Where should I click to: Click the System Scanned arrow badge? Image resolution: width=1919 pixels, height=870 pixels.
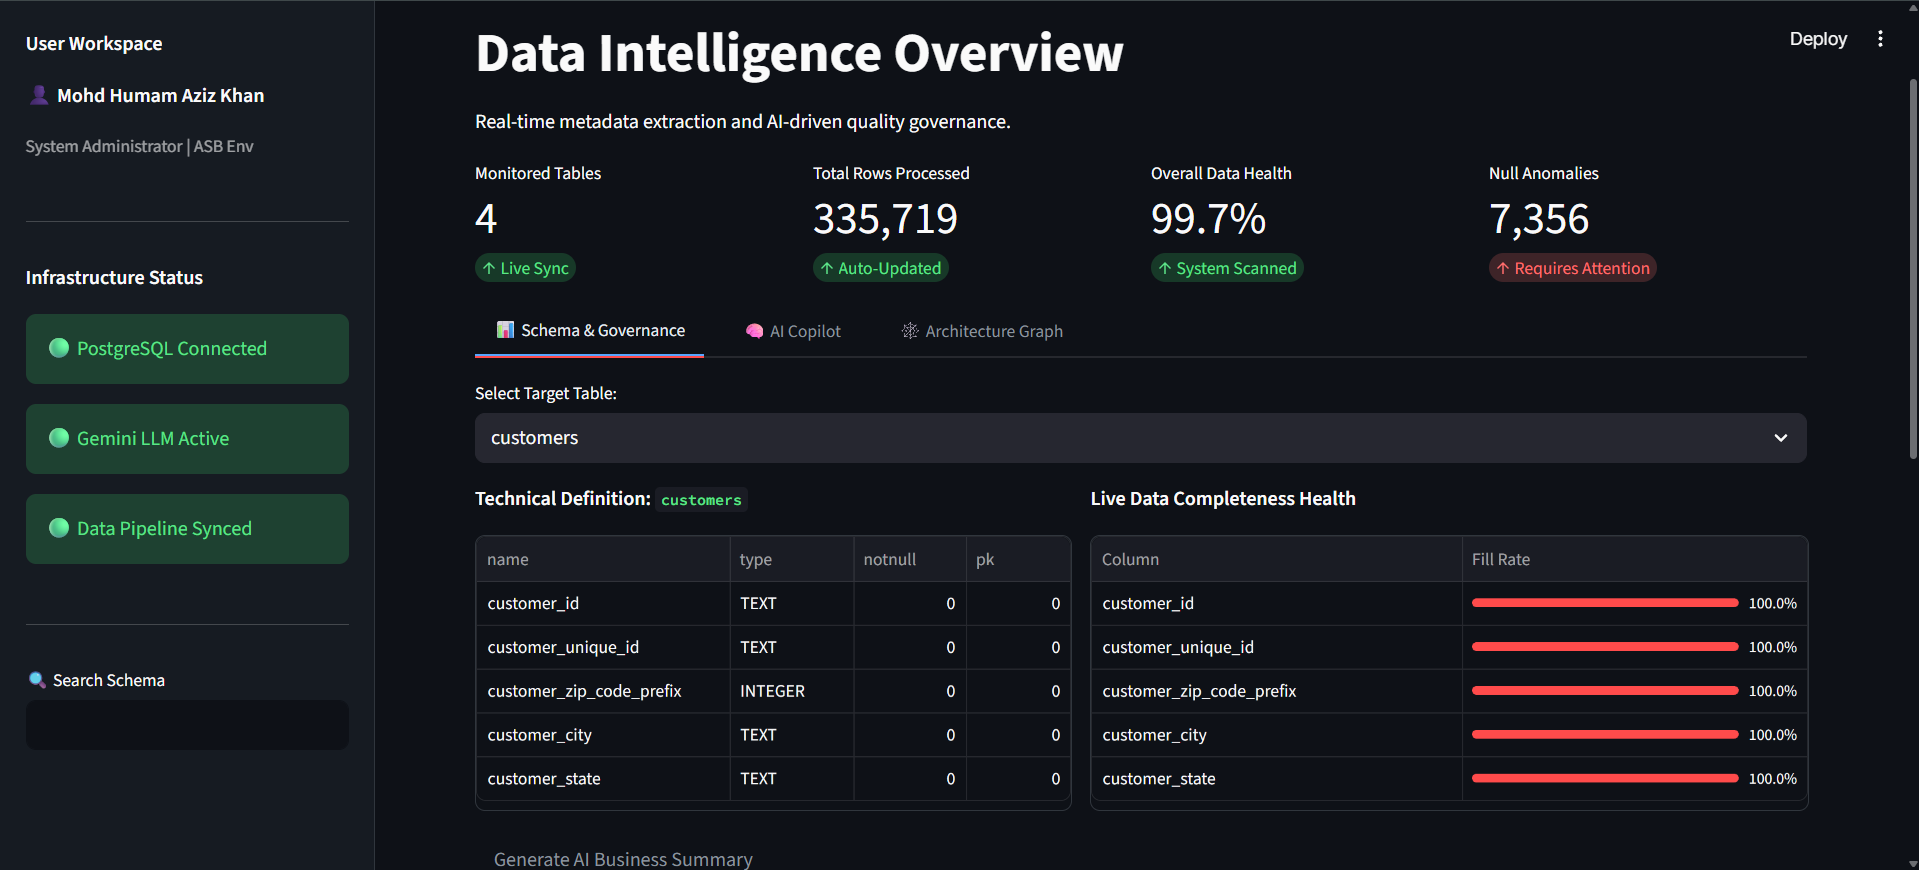tap(1227, 268)
